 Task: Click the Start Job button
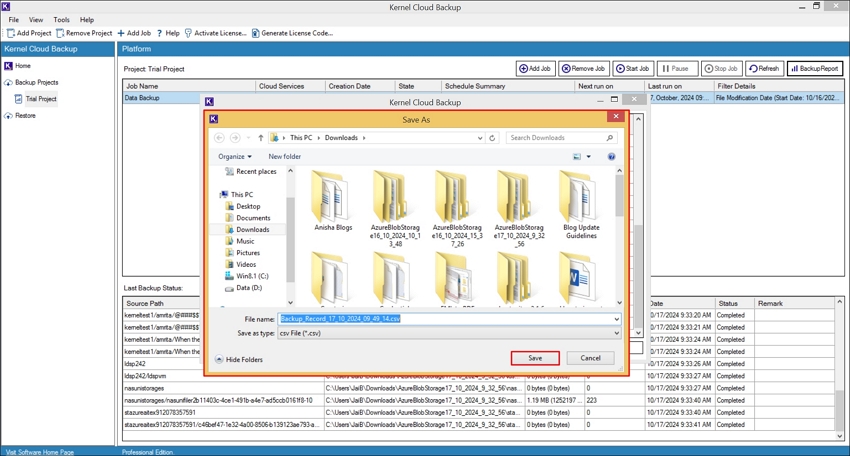point(633,69)
